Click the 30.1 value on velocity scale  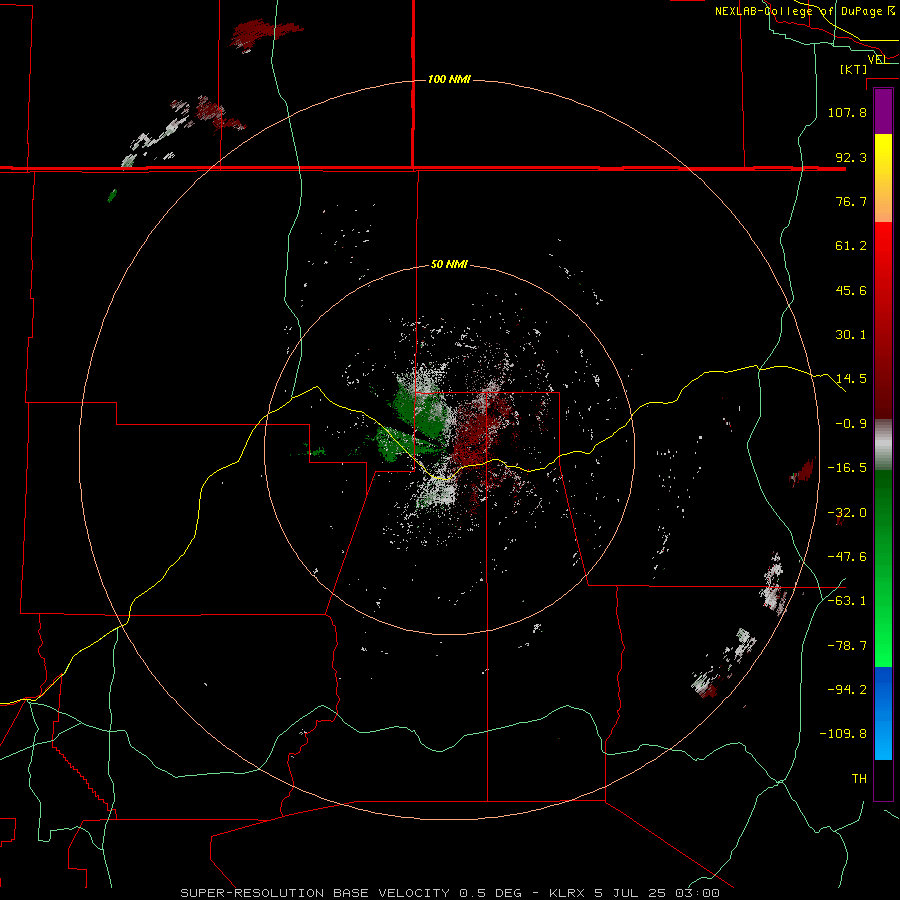(x=851, y=335)
